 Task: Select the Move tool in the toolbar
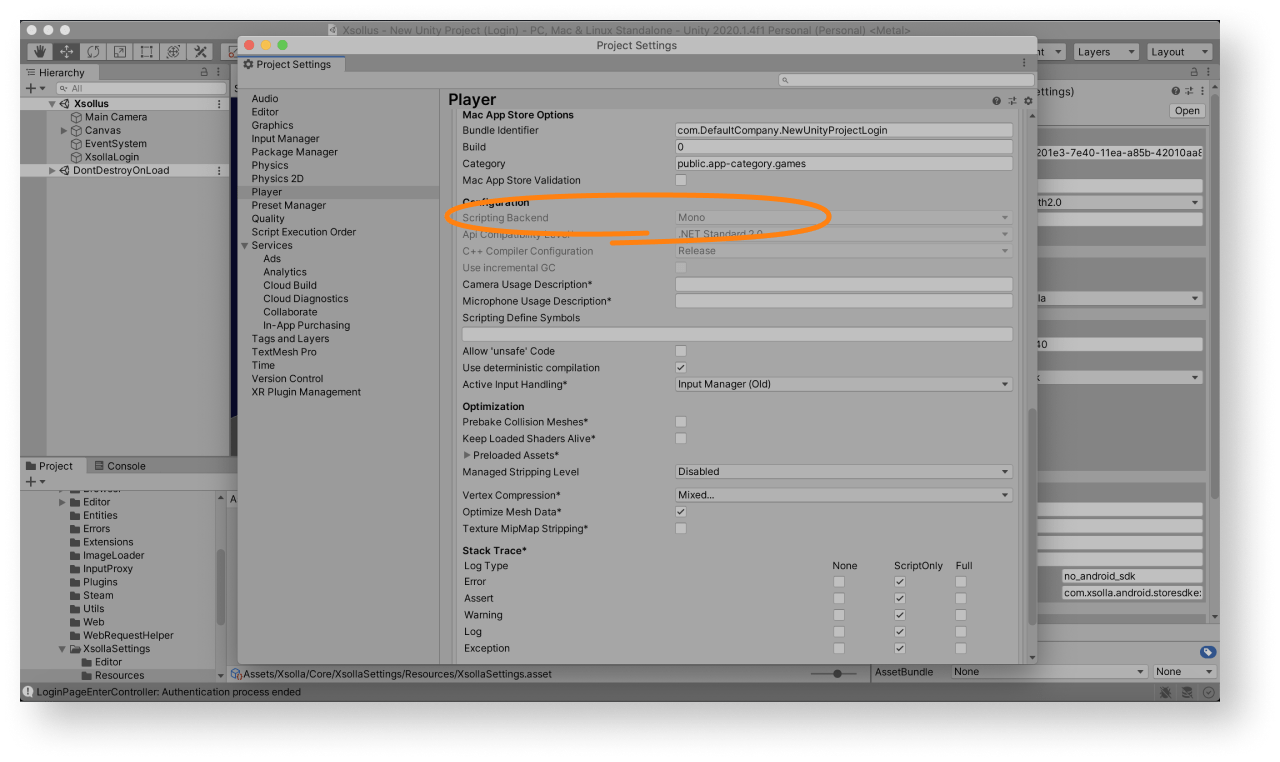(67, 52)
